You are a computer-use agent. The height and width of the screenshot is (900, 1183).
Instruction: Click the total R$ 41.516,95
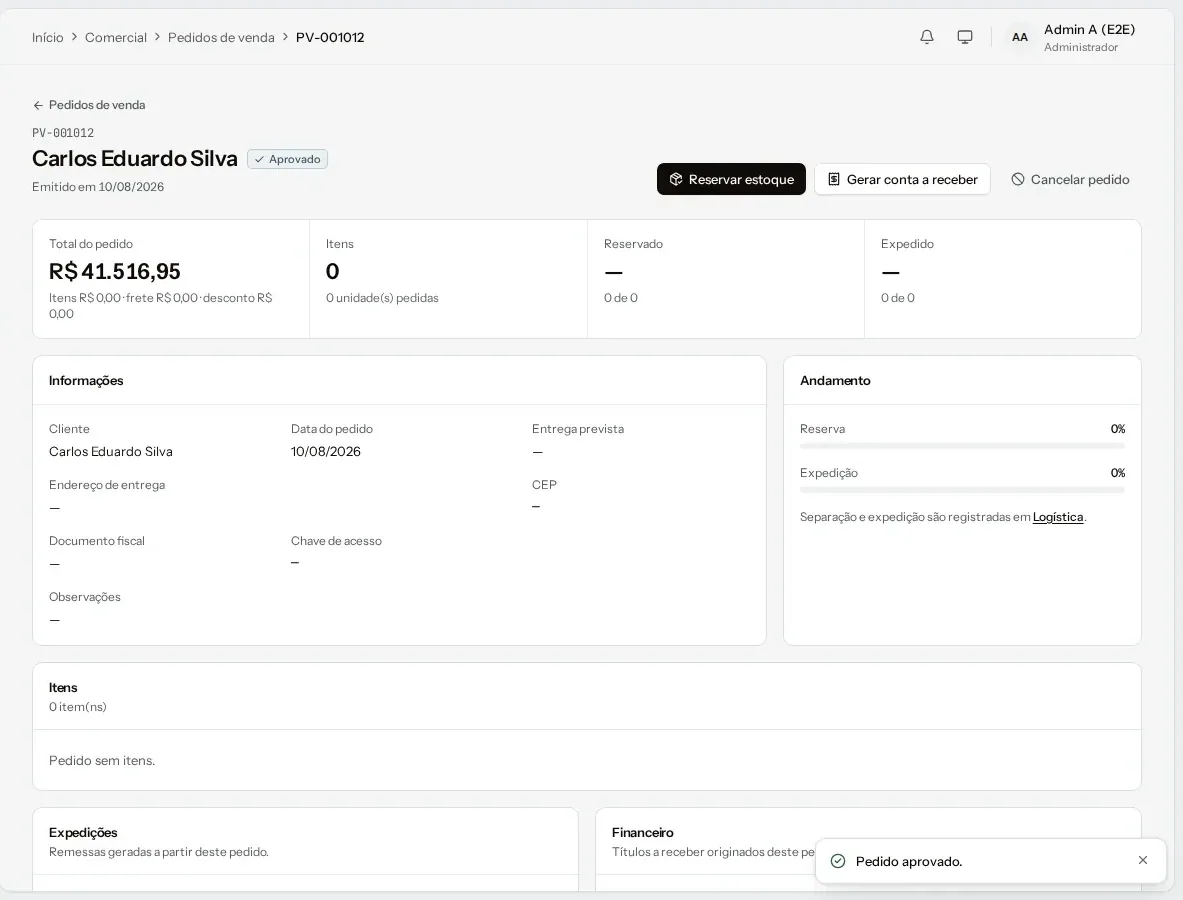coord(115,272)
